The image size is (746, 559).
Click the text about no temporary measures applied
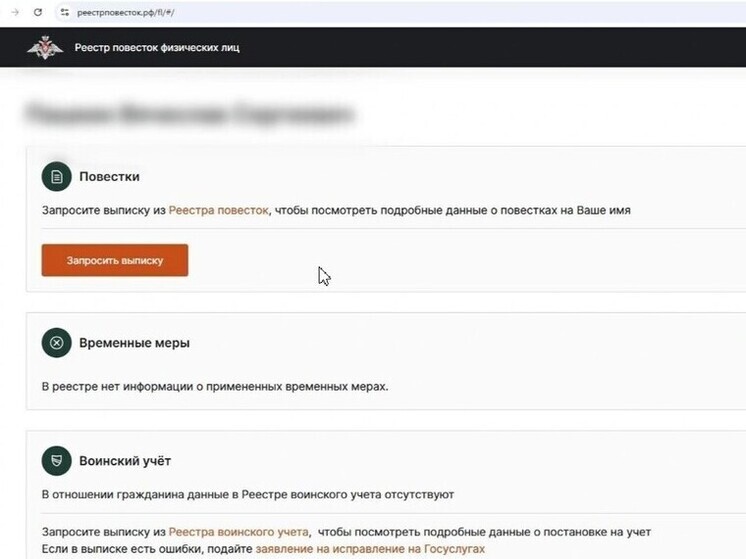click(x=214, y=386)
